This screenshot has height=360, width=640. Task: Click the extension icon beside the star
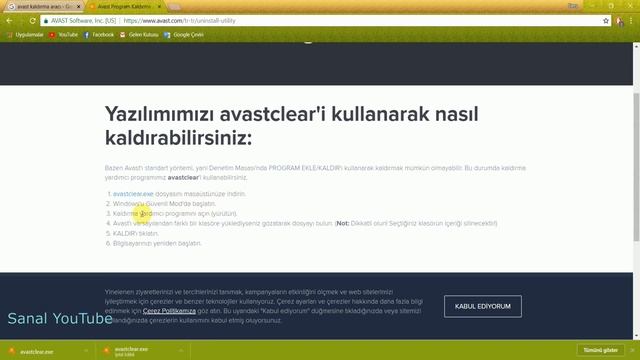pyautogui.click(x=620, y=21)
